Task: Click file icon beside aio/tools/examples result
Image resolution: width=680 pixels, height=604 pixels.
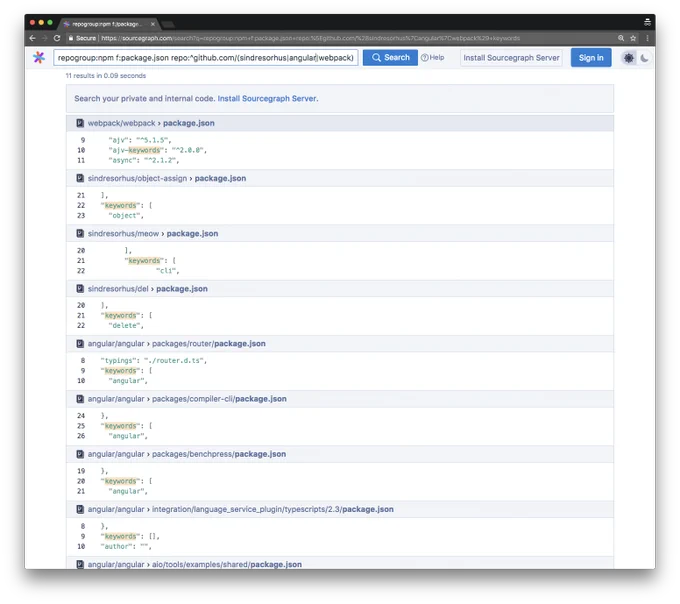Action: (80, 564)
